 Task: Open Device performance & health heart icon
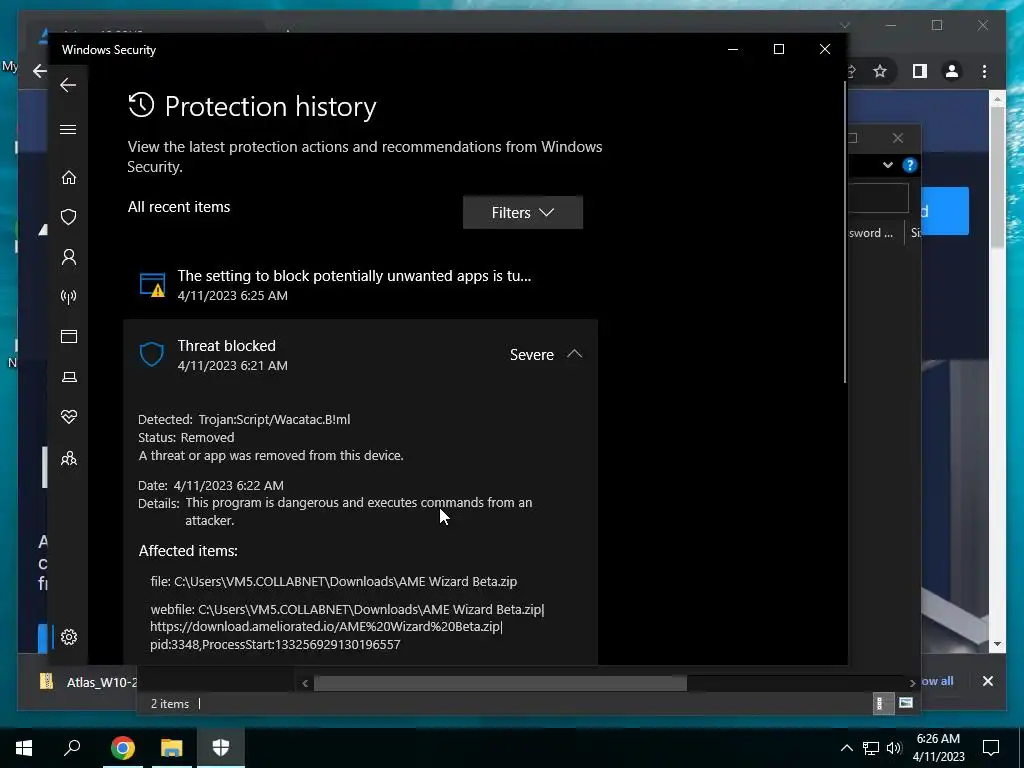pyautogui.click(x=69, y=417)
